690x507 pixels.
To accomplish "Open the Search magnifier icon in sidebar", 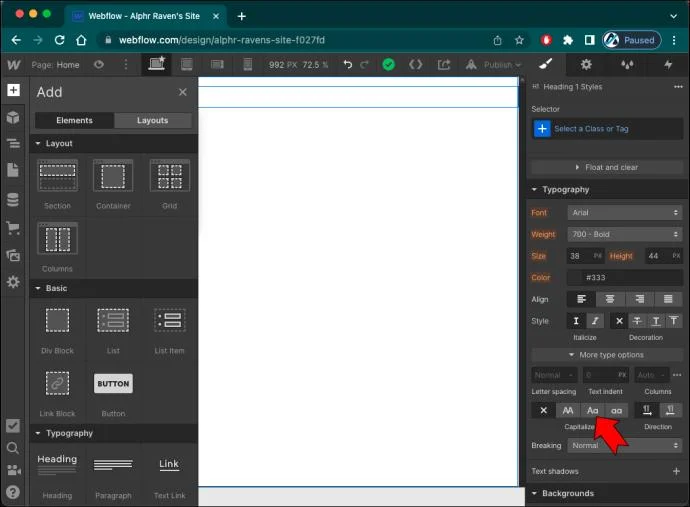I will (x=13, y=448).
